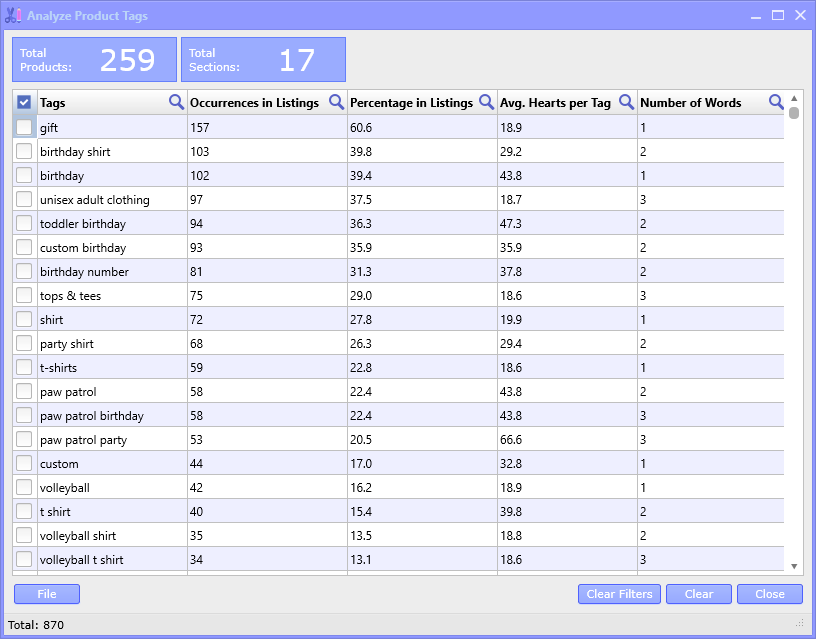Check the box for the gift tag

24,127
